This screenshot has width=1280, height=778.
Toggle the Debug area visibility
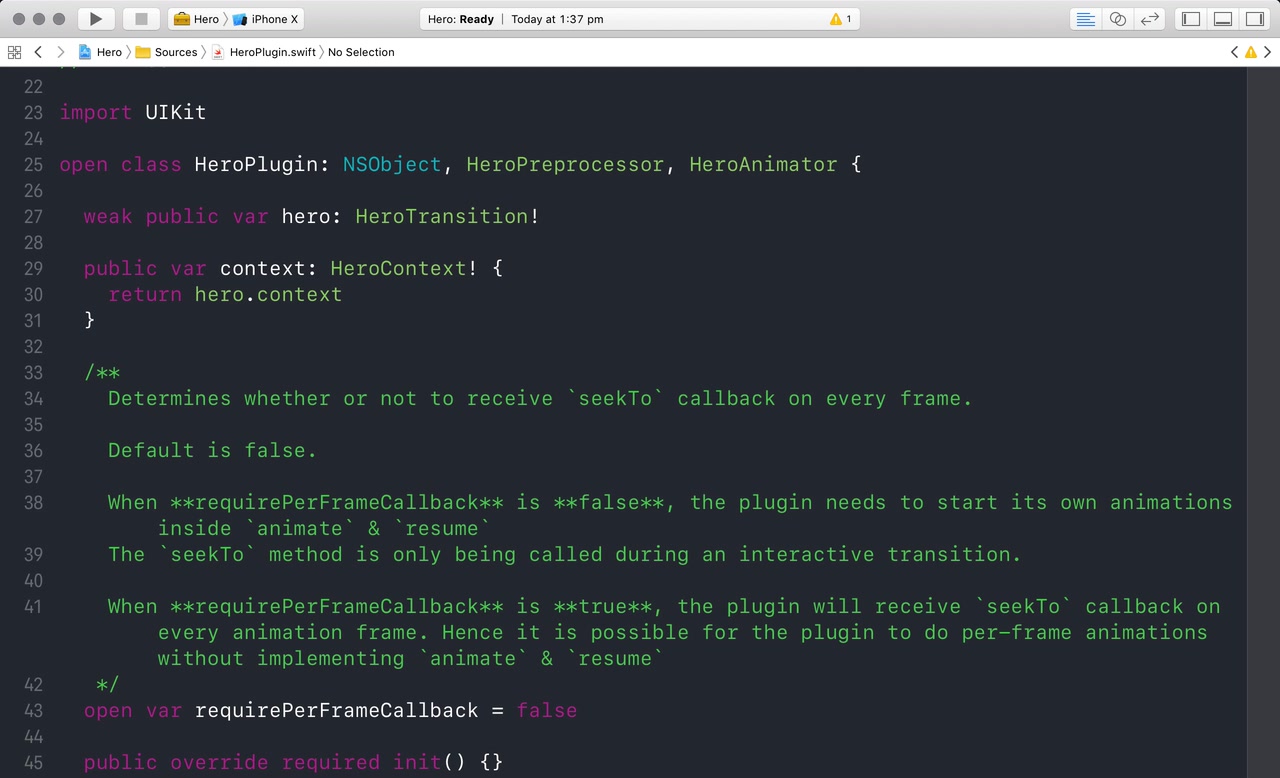(1222, 18)
